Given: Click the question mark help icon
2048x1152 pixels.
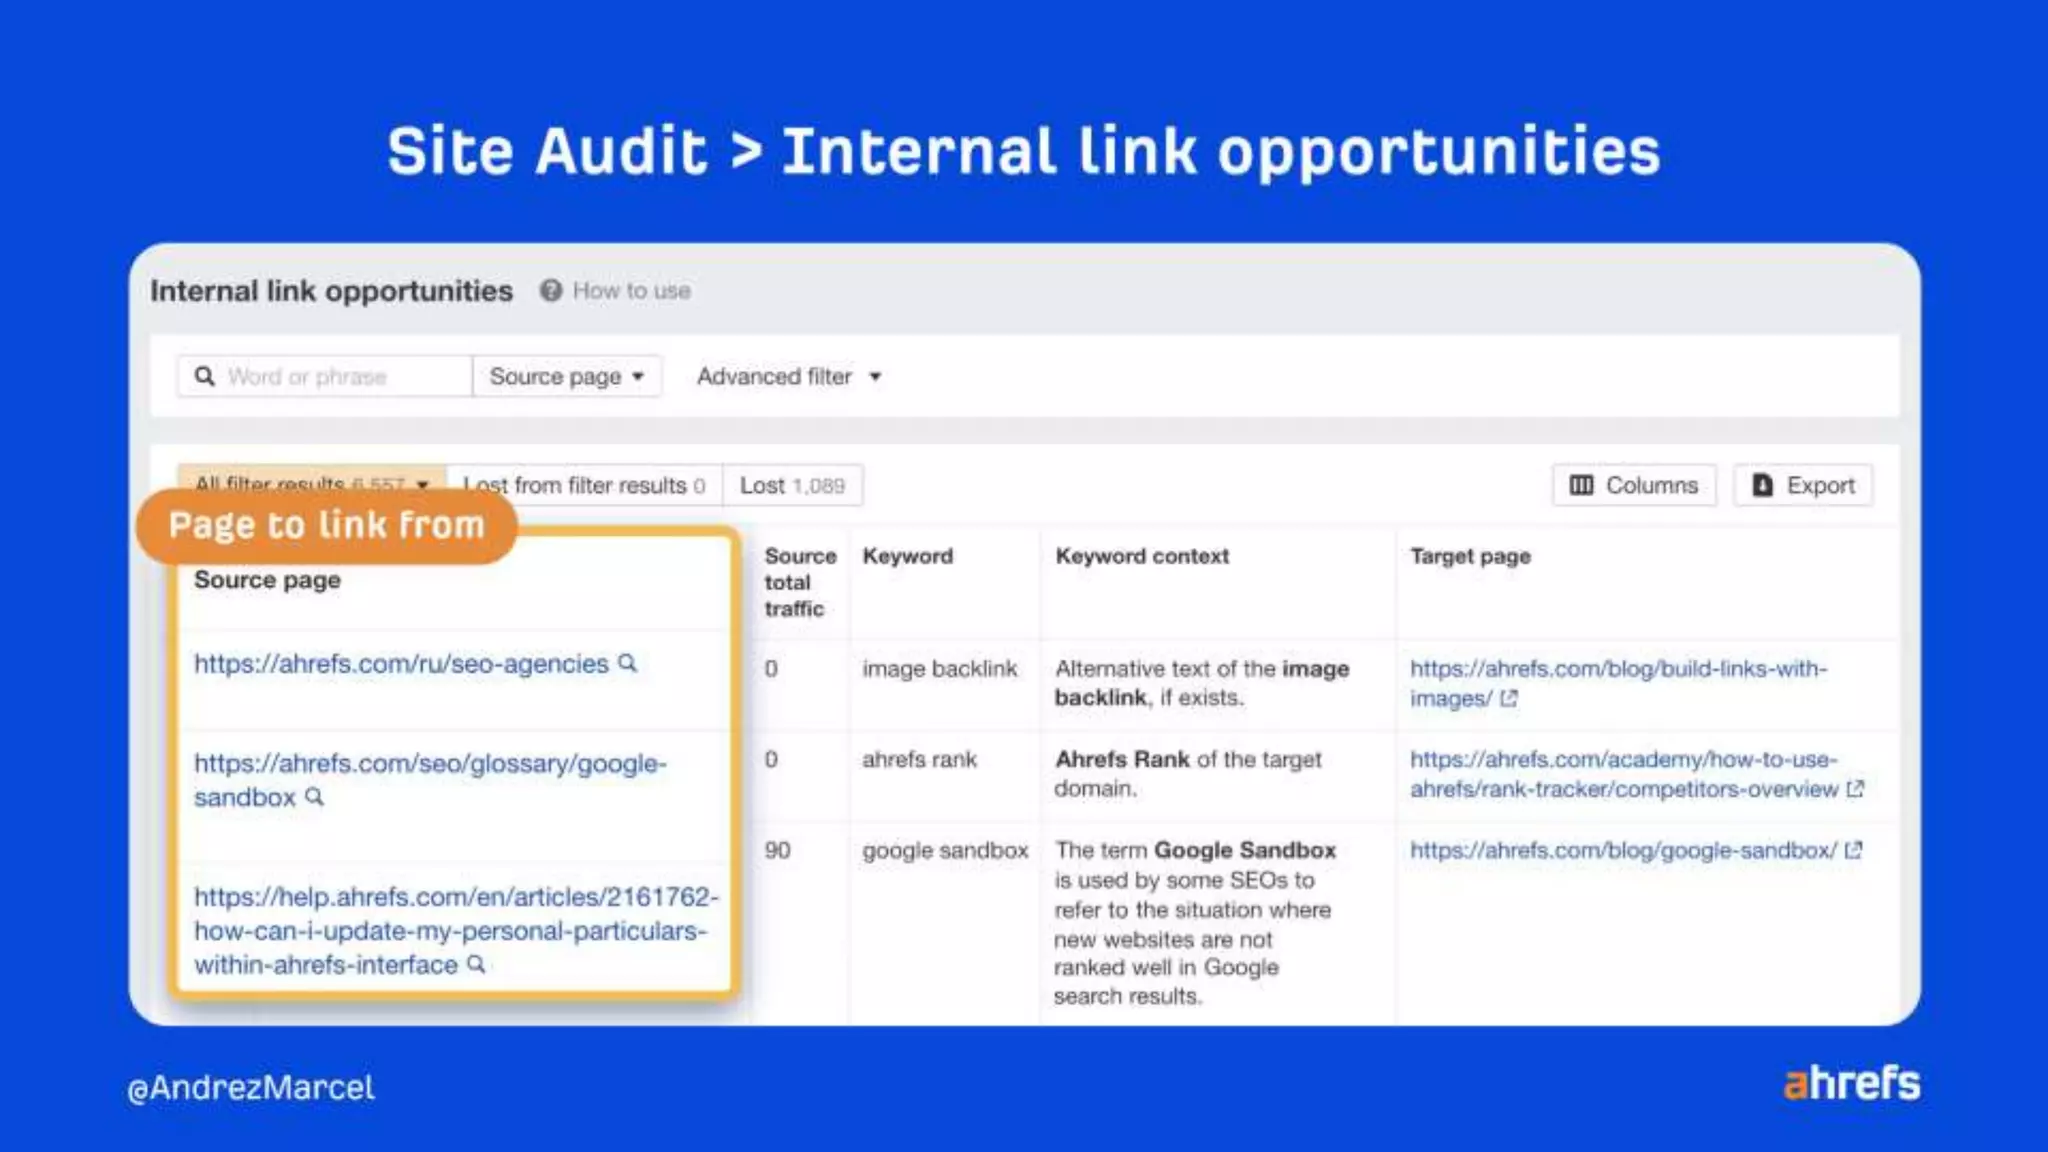Looking at the screenshot, I should [550, 290].
